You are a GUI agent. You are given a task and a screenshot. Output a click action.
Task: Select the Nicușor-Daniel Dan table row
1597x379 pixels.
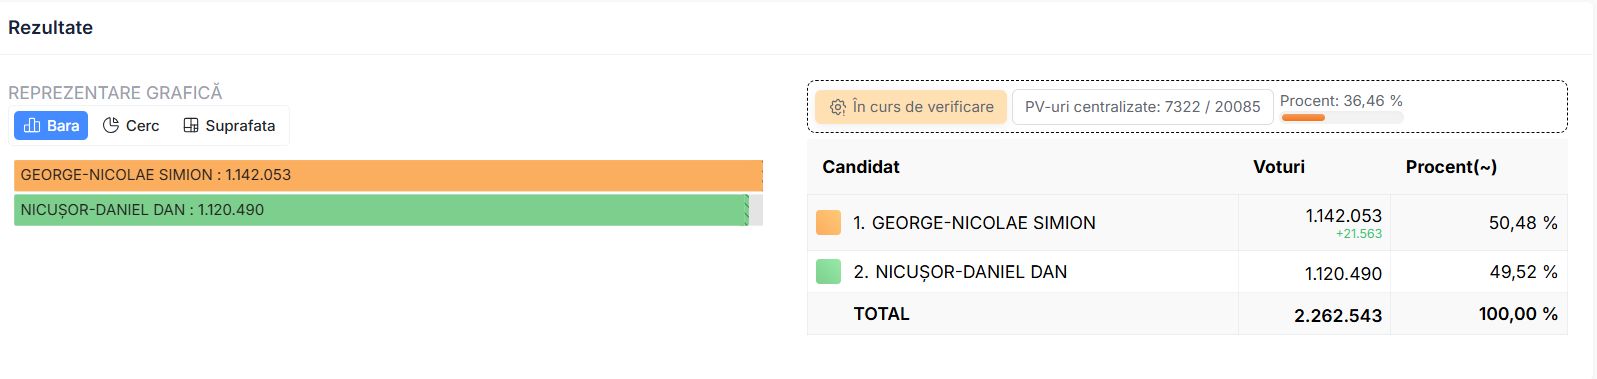pos(1187,271)
